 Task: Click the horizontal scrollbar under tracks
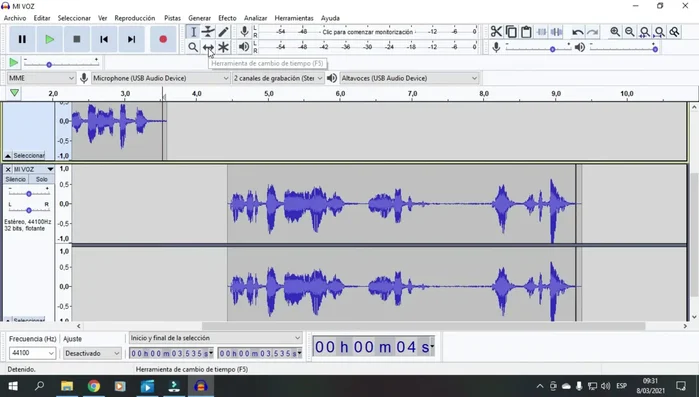(x=423, y=326)
